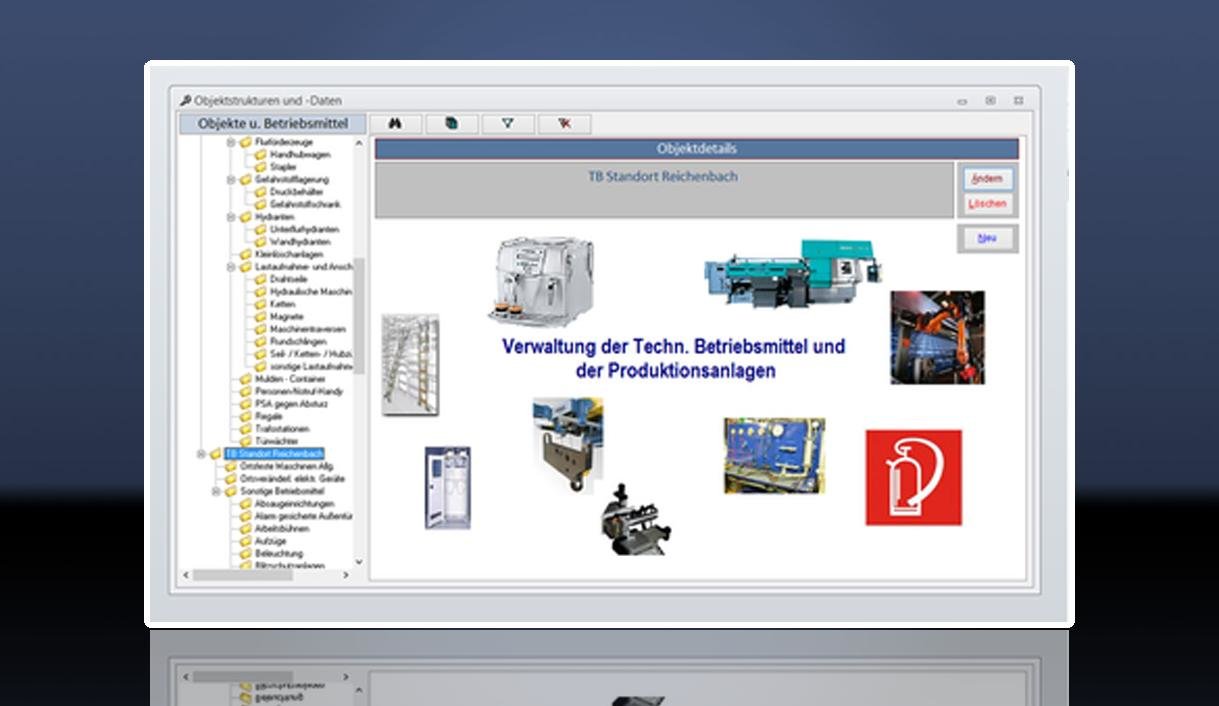This screenshot has width=1219, height=706.
Task: Click the Ortsfeste Maschinen Allg. folder icon
Action: tap(231, 467)
